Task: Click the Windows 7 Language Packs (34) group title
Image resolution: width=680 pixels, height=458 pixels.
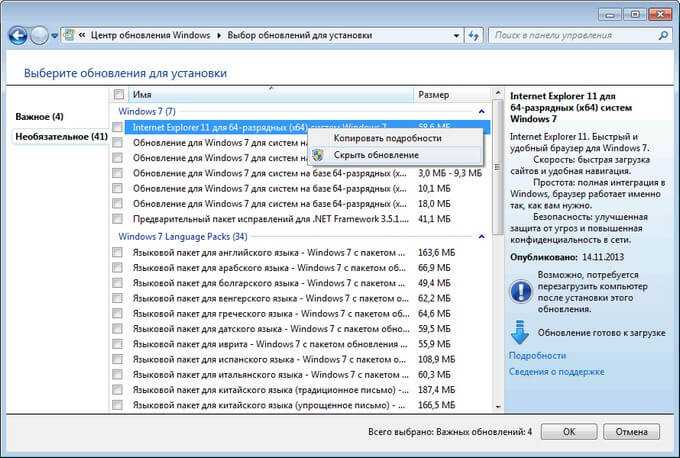Action: click(x=183, y=237)
